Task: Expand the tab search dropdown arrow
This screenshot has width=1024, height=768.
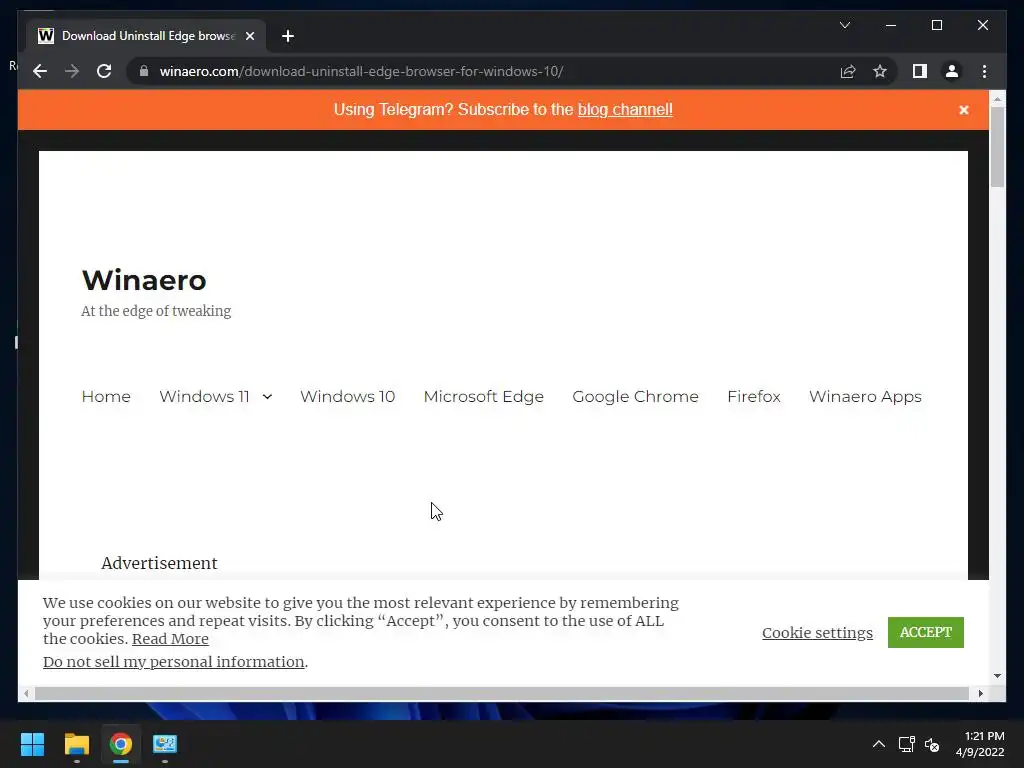Action: tap(844, 25)
